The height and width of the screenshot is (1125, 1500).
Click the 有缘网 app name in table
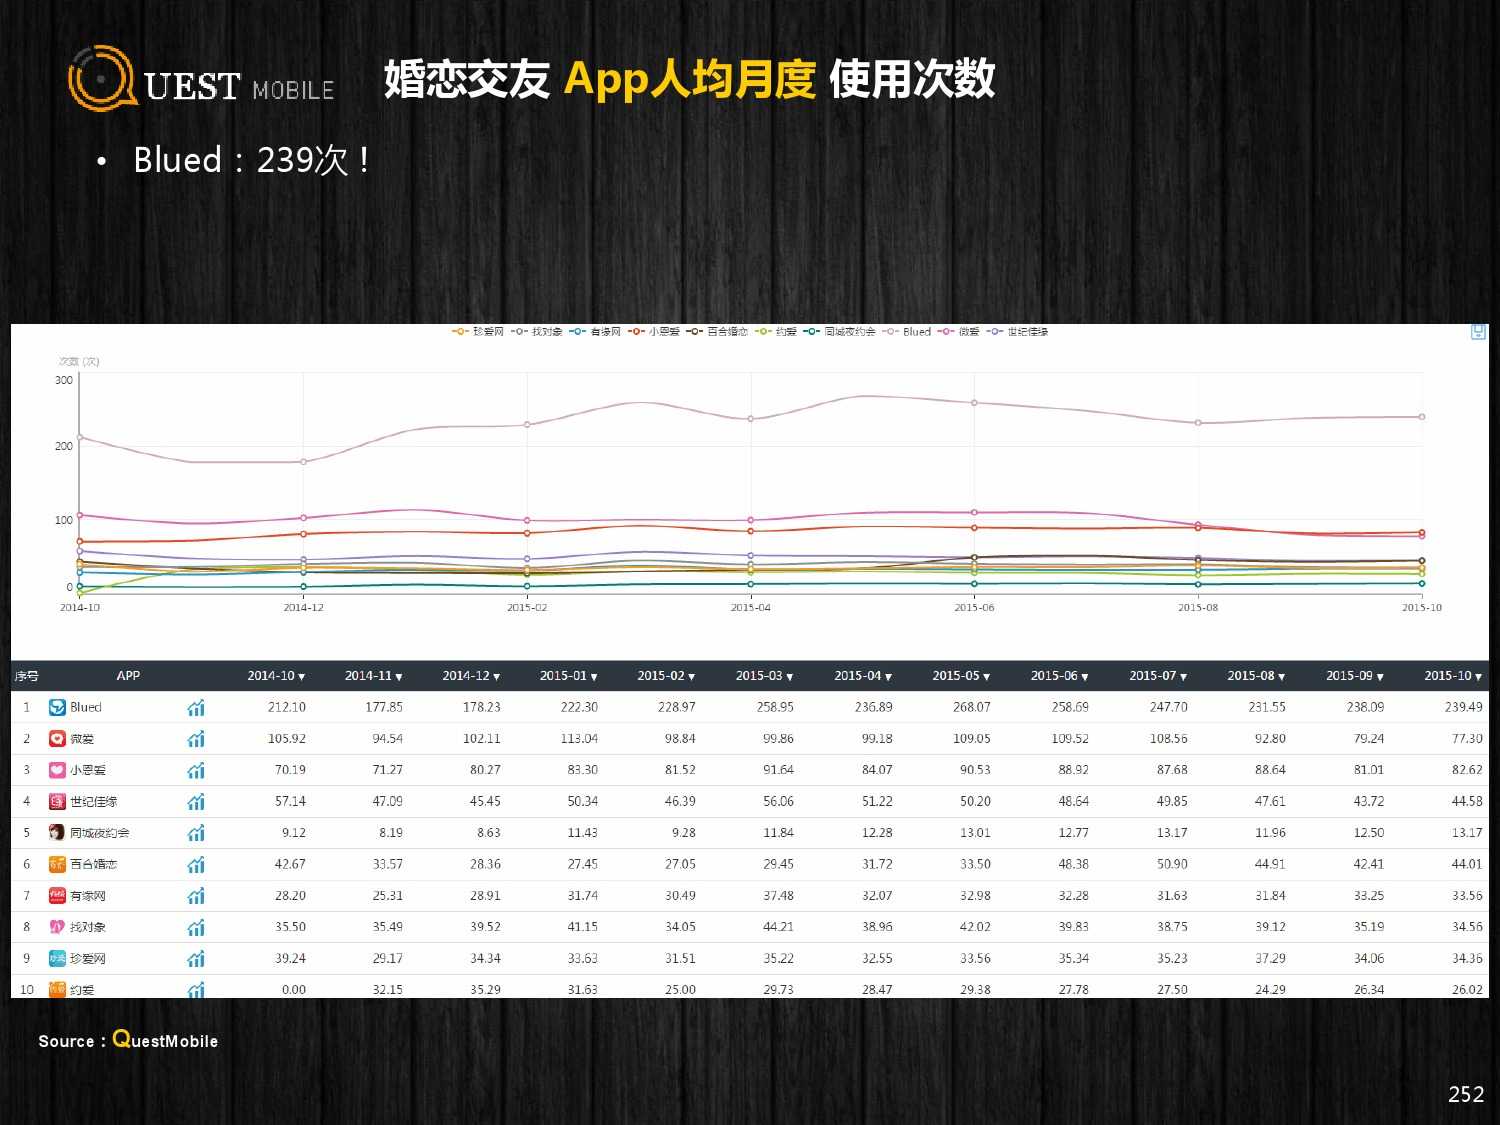pos(88,896)
